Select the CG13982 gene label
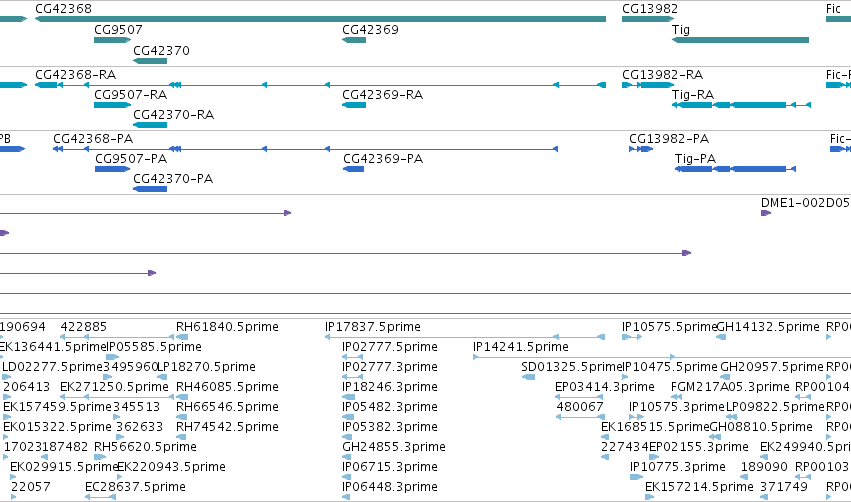851x502 pixels. pyautogui.click(x=650, y=9)
